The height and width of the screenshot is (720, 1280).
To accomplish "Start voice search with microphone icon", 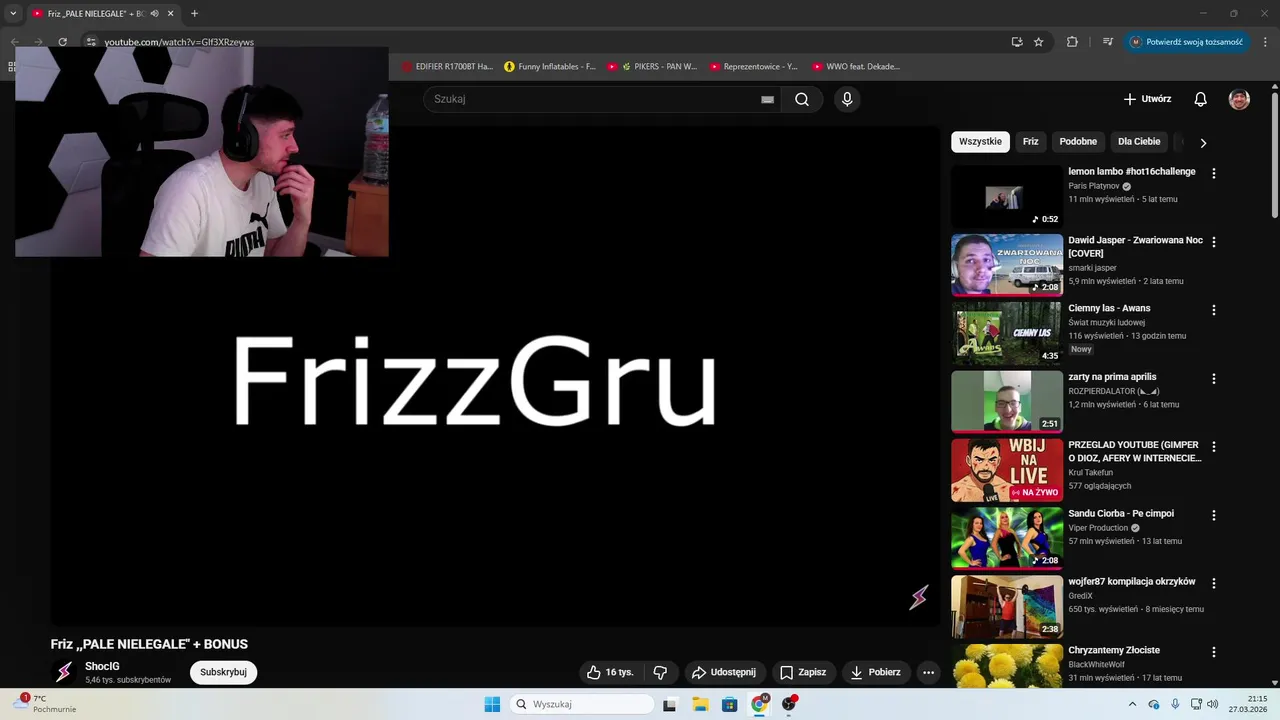I will pos(847,99).
